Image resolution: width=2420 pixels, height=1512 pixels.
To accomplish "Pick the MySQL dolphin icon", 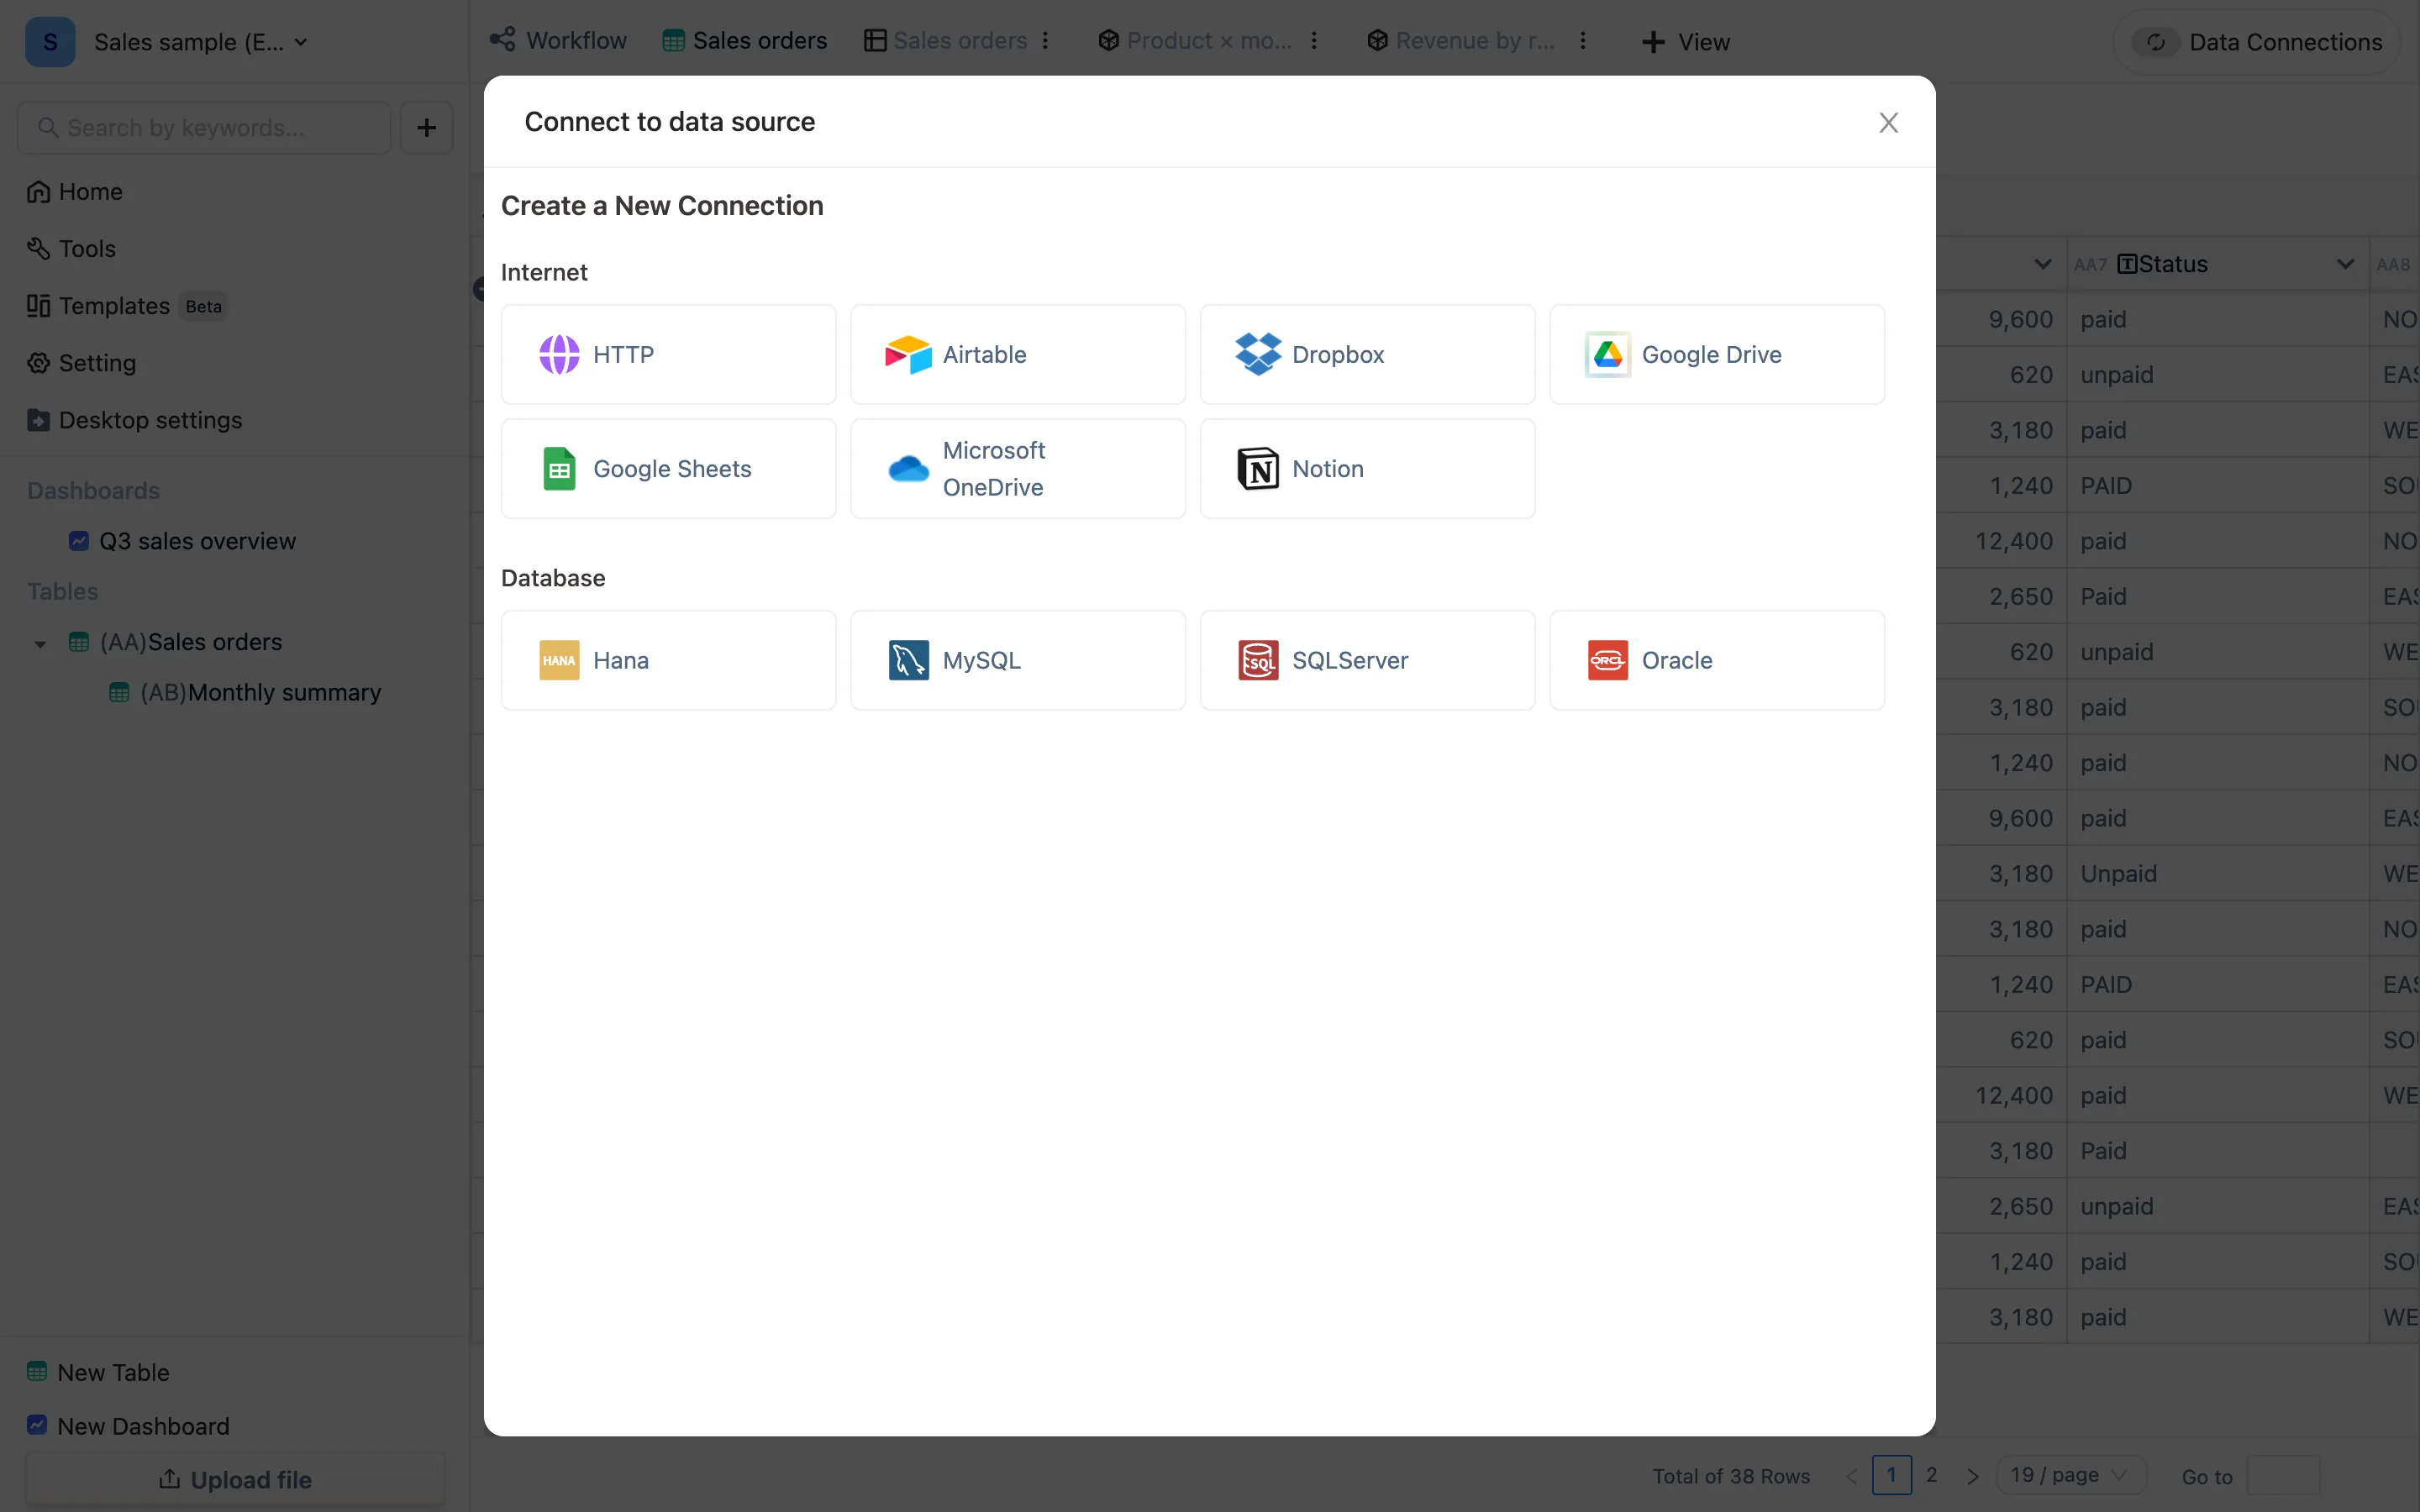I will 908,660.
